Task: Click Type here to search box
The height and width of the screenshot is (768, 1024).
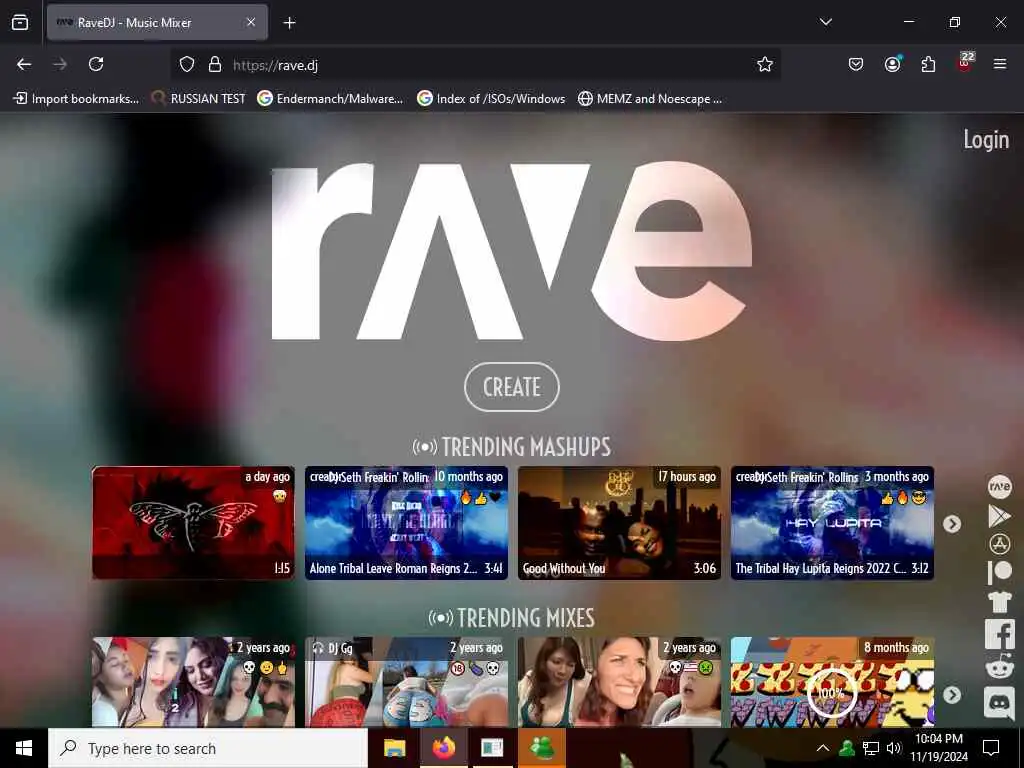Action: pyautogui.click(x=208, y=748)
